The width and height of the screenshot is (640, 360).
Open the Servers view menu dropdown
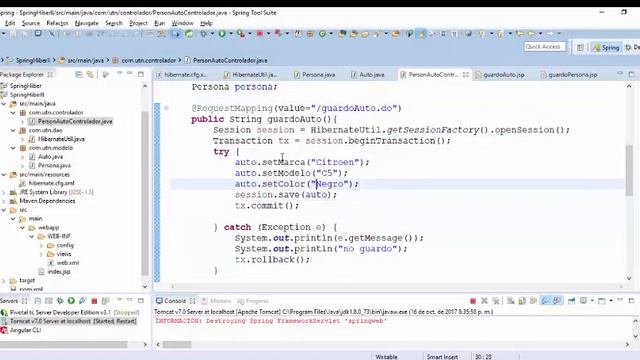[119, 300]
